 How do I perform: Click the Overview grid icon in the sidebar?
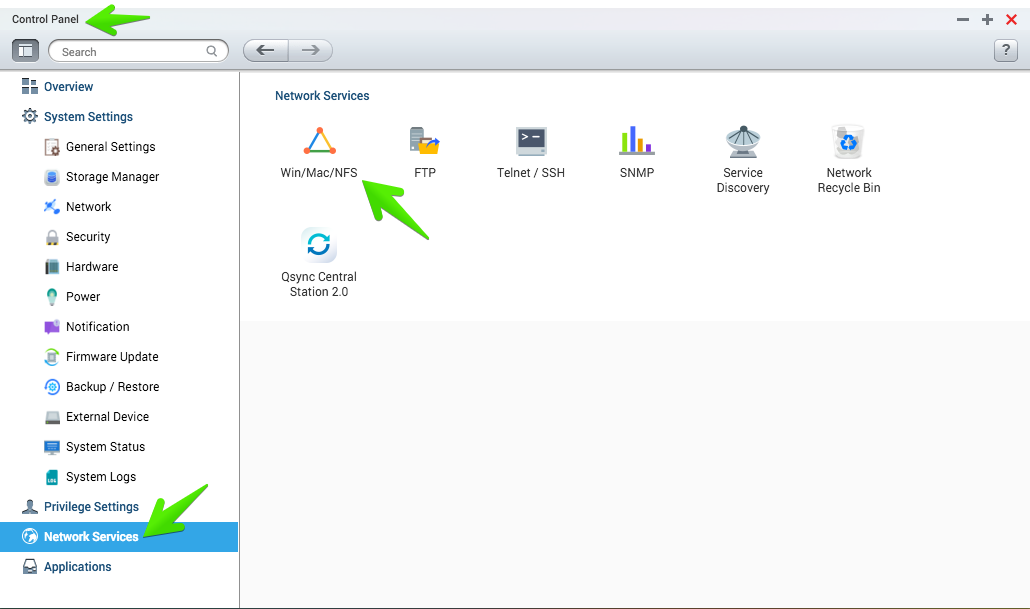click(x=30, y=86)
